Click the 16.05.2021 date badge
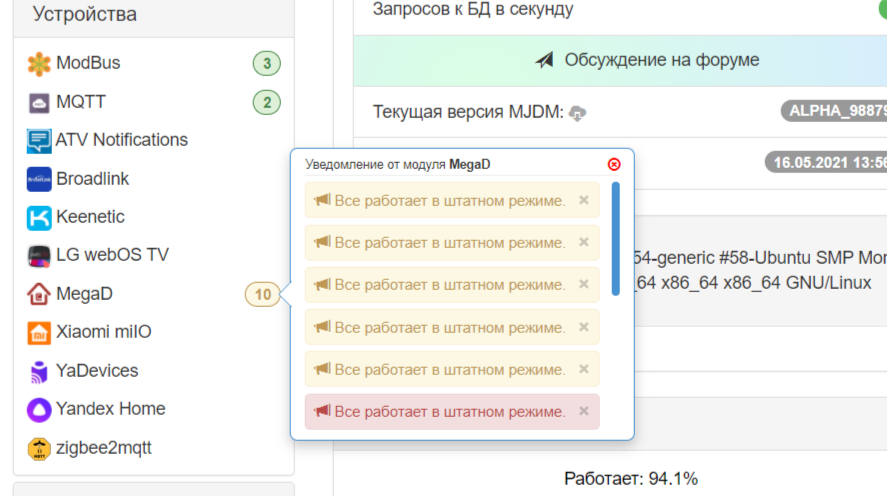This screenshot has height=496, width=887. (827, 163)
